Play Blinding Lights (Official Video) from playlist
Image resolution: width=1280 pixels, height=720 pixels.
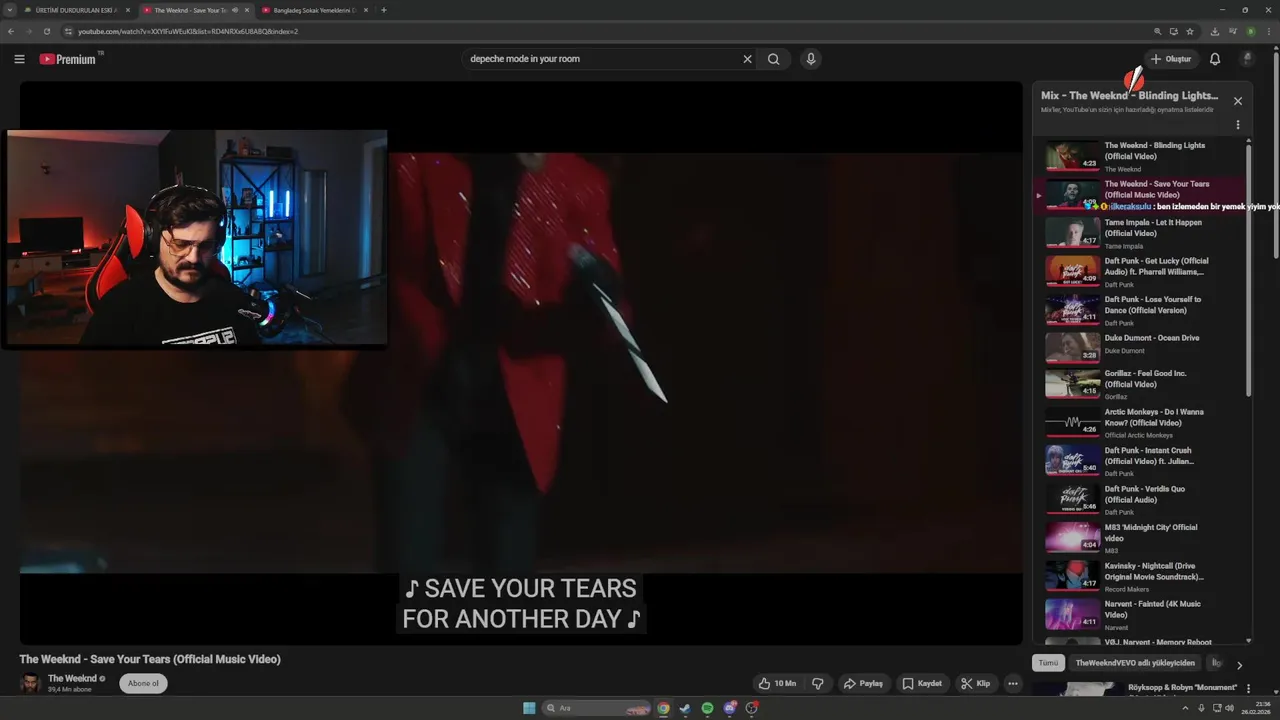point(1139,156)
